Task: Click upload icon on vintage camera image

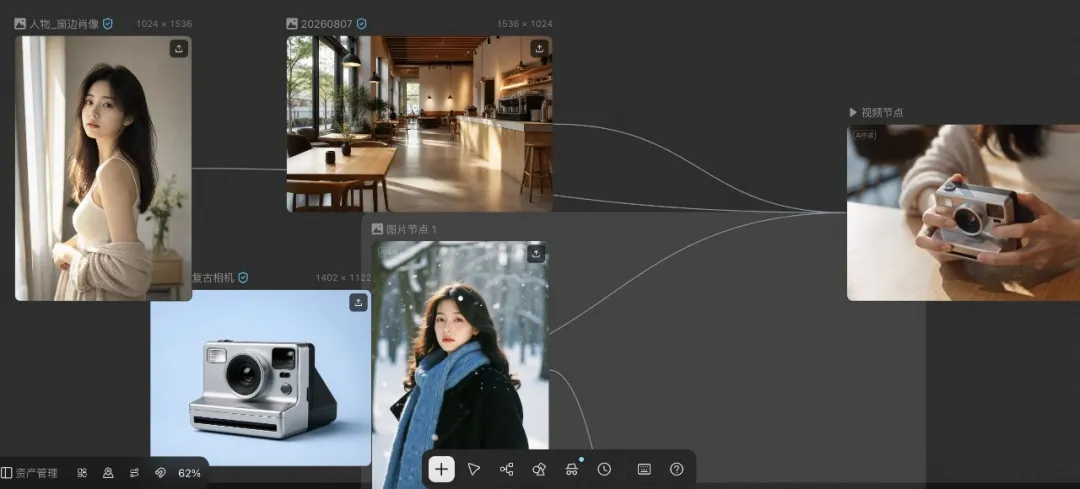Action: (358, 302)
